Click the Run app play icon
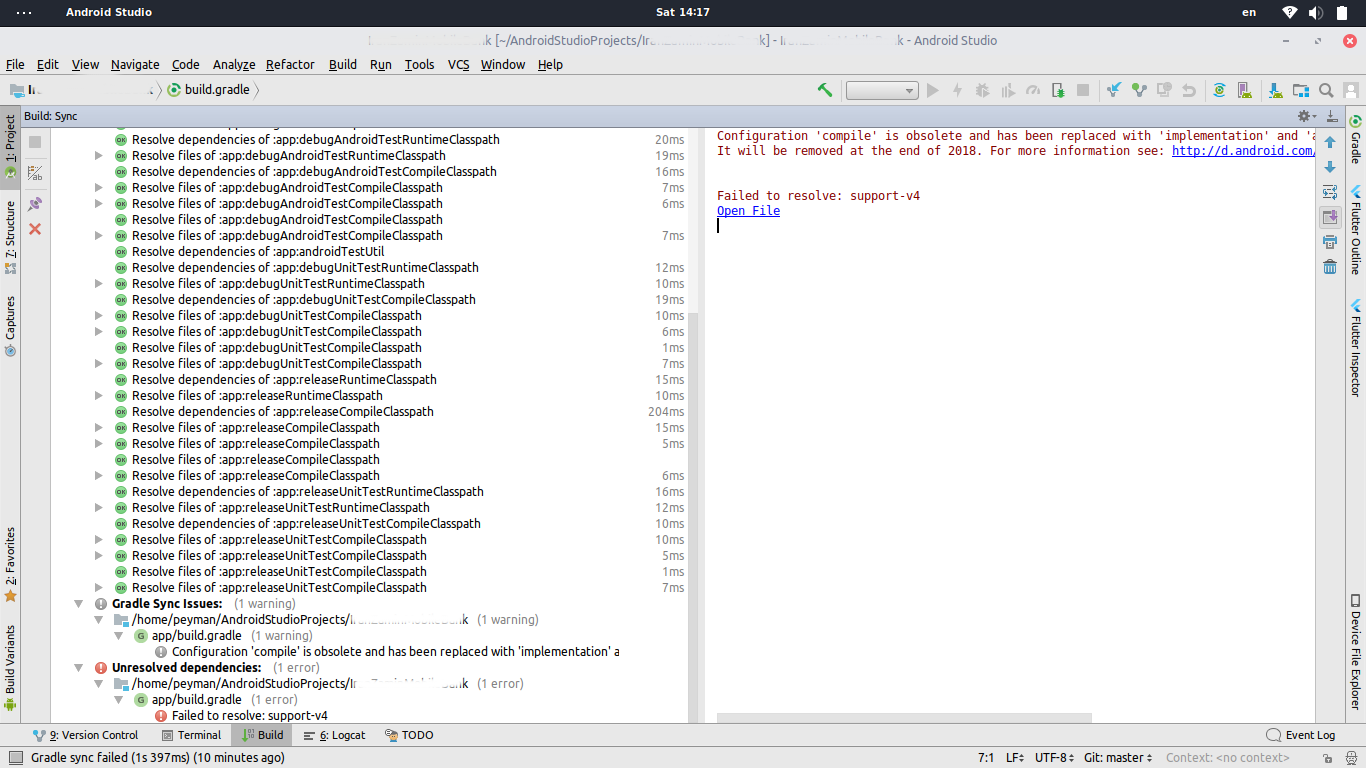Screen dimensions: 1366x768 933,90
